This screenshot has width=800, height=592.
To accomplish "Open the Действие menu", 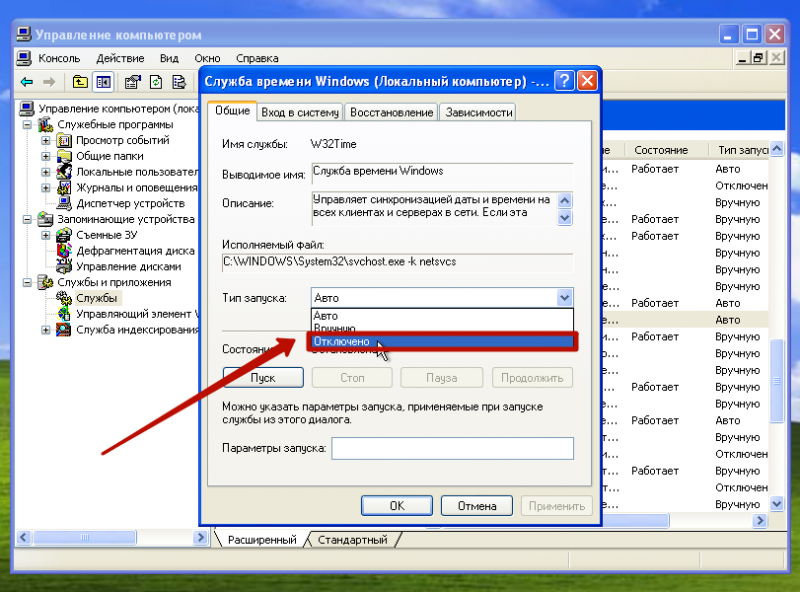I will 120,58.
